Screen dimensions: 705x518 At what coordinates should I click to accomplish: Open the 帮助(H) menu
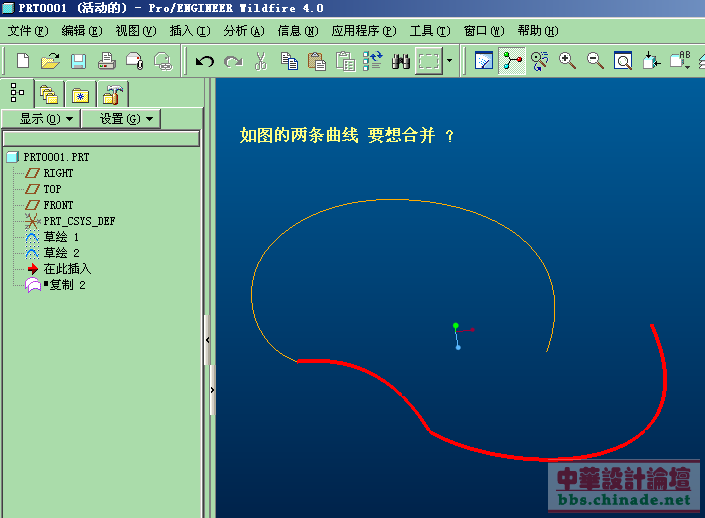click(538, 31)
